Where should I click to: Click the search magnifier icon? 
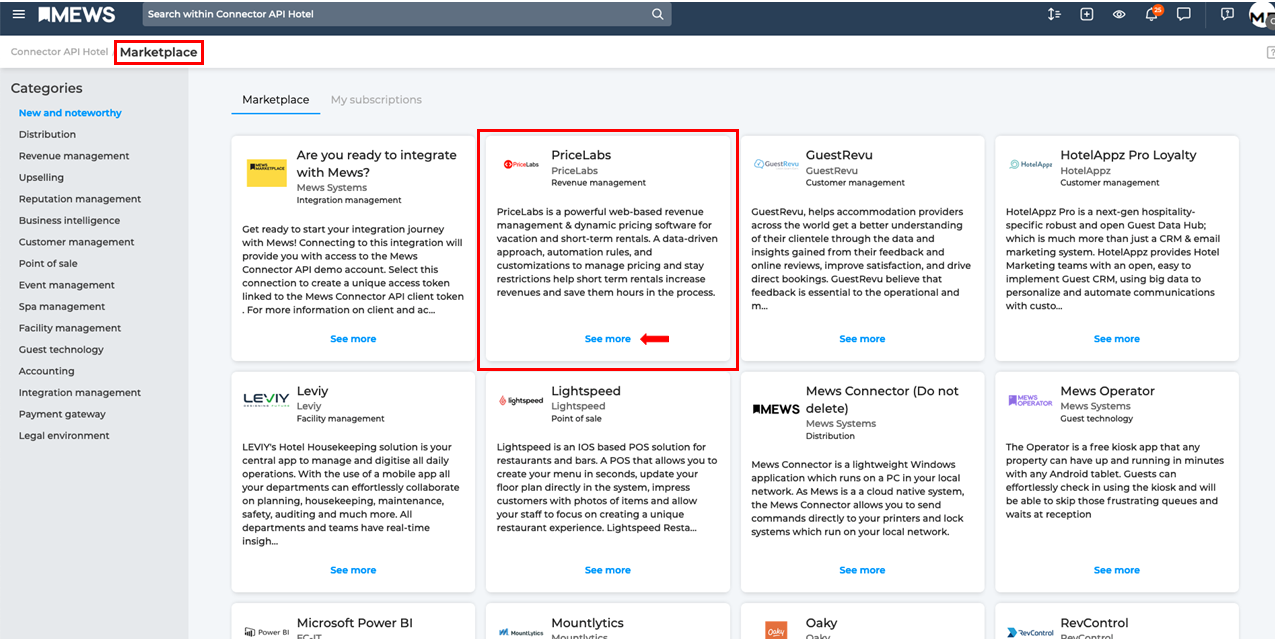tap(657, 14)
